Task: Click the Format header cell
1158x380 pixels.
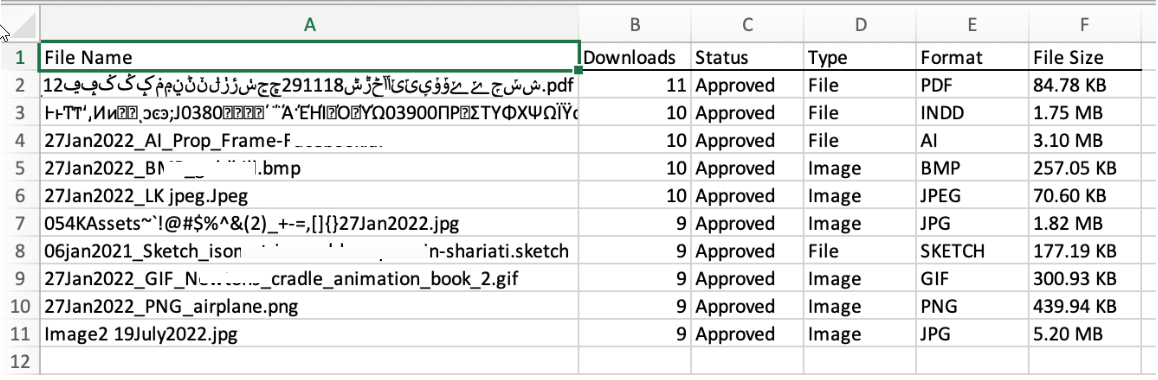Action: 972,57
